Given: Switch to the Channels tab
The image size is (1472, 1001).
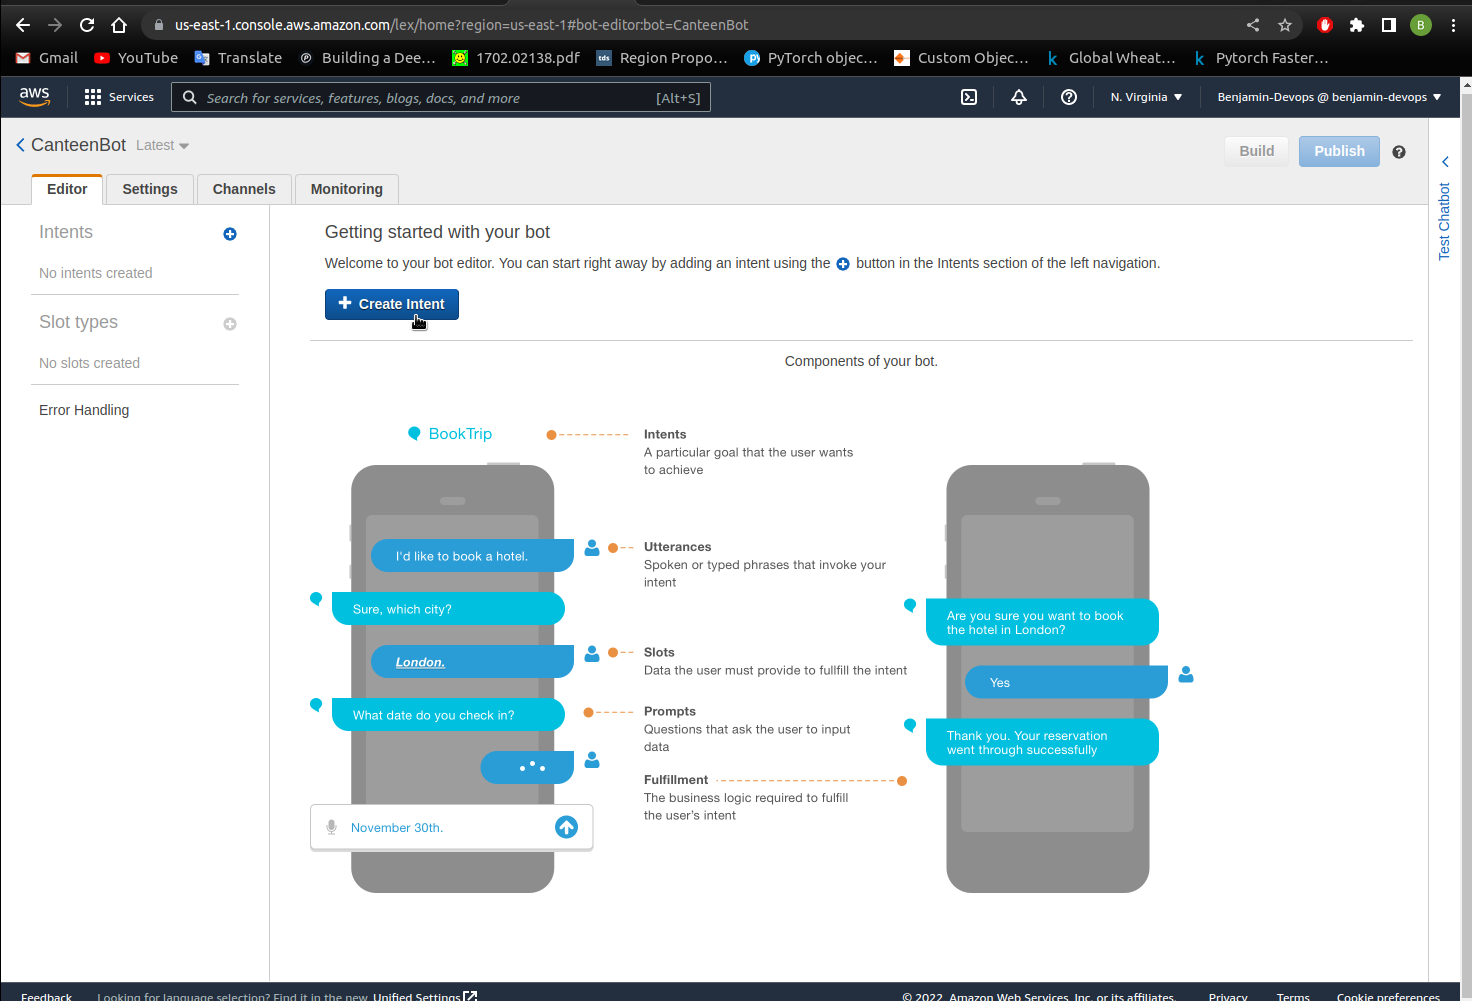Looking at the screenshot, I should point(244,189).
